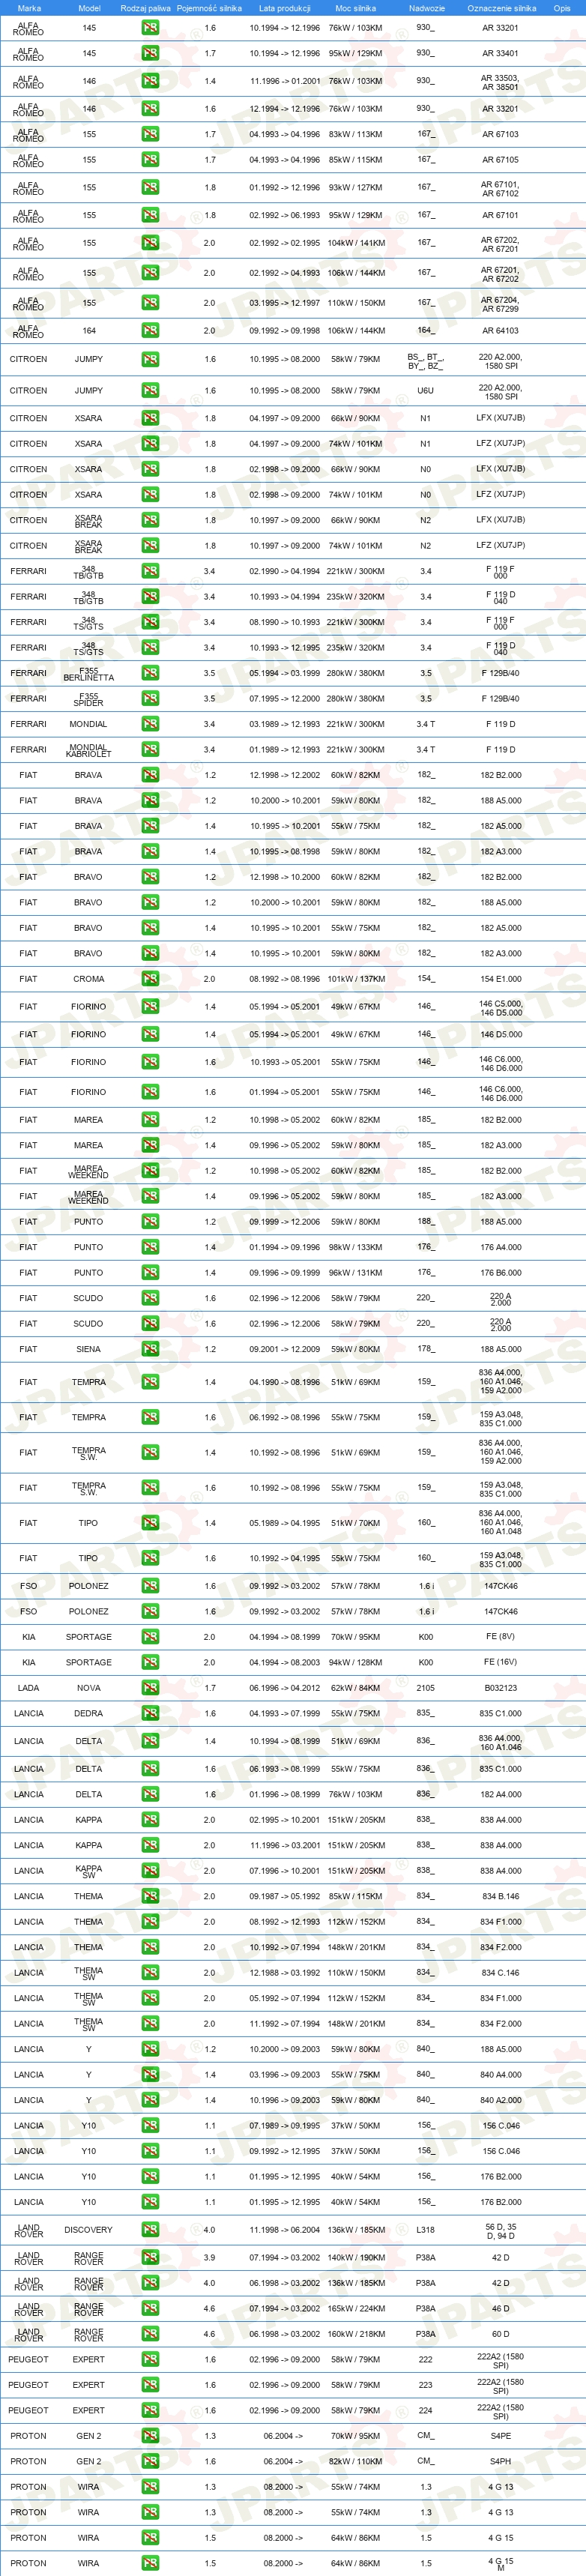Click fuel icon in Lancia Dedra row
586x2576 pixels.
click(x=150, y=1714)
